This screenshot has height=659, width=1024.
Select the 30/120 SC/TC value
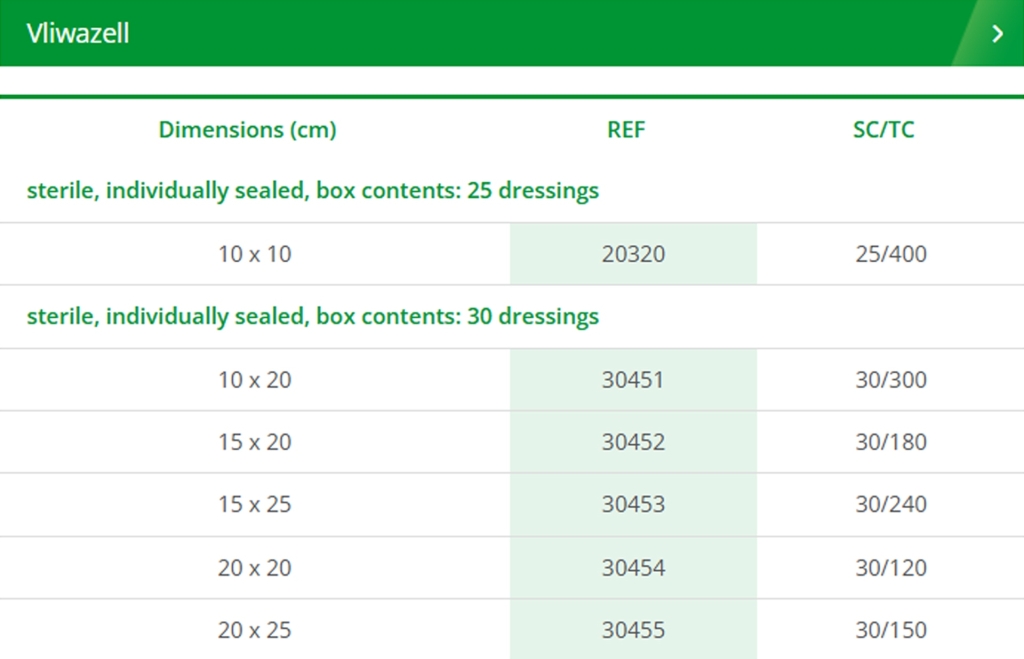coord(891,568)
